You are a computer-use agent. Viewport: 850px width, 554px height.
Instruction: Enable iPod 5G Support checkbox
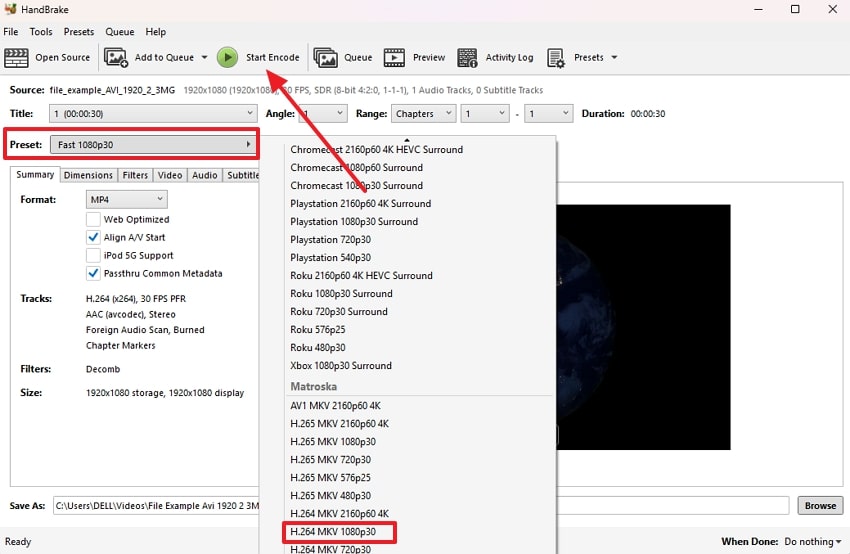tap(93, 255)
